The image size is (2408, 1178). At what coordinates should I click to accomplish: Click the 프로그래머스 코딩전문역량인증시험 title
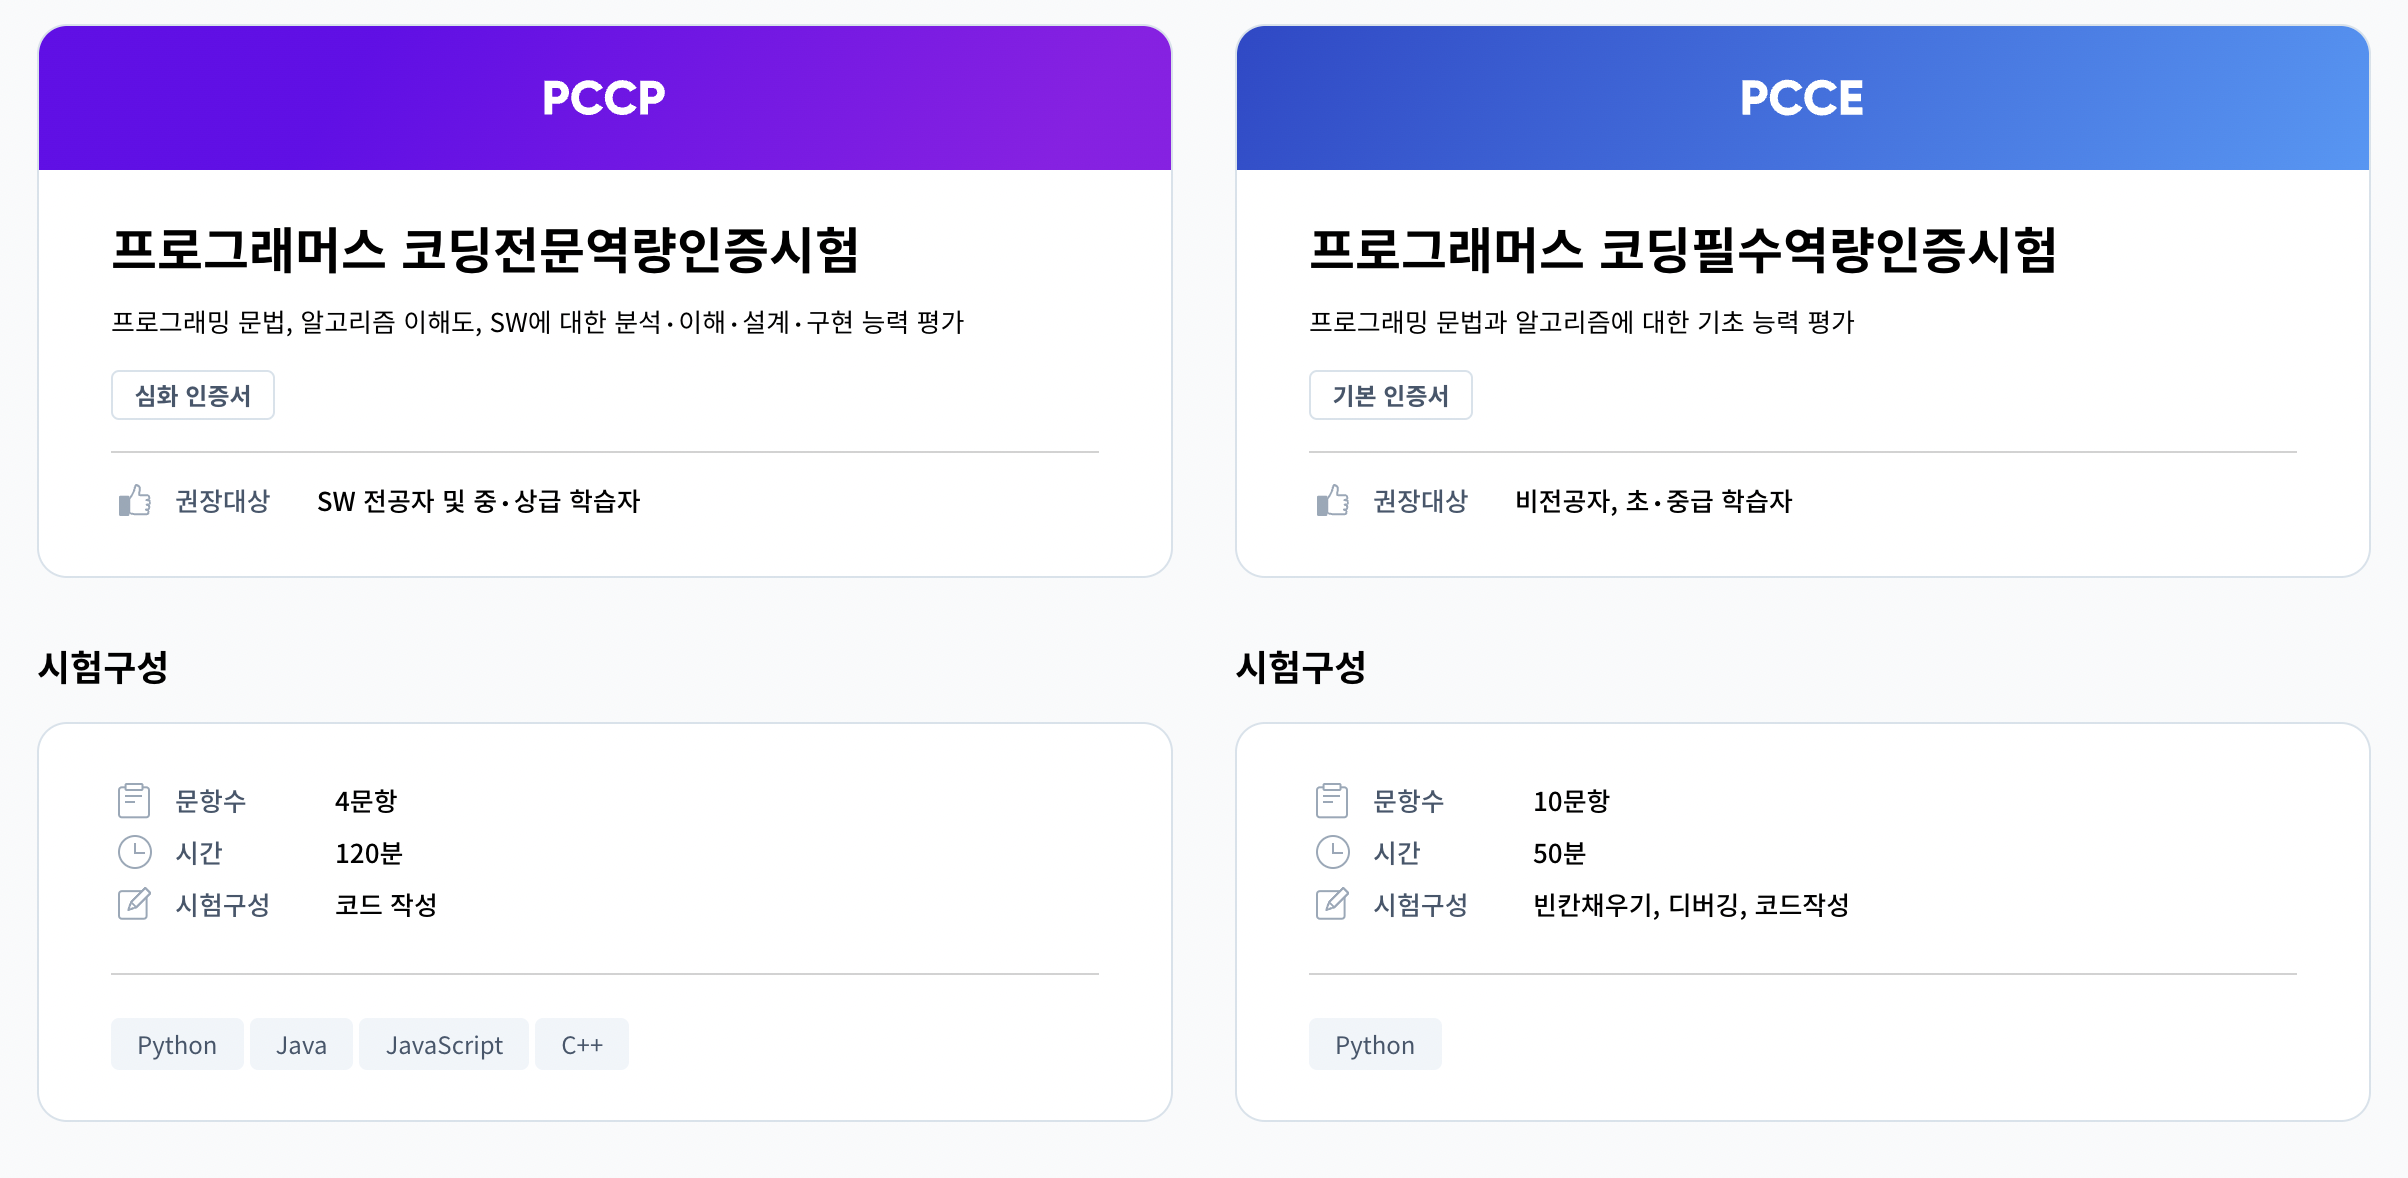coord(485,249)
